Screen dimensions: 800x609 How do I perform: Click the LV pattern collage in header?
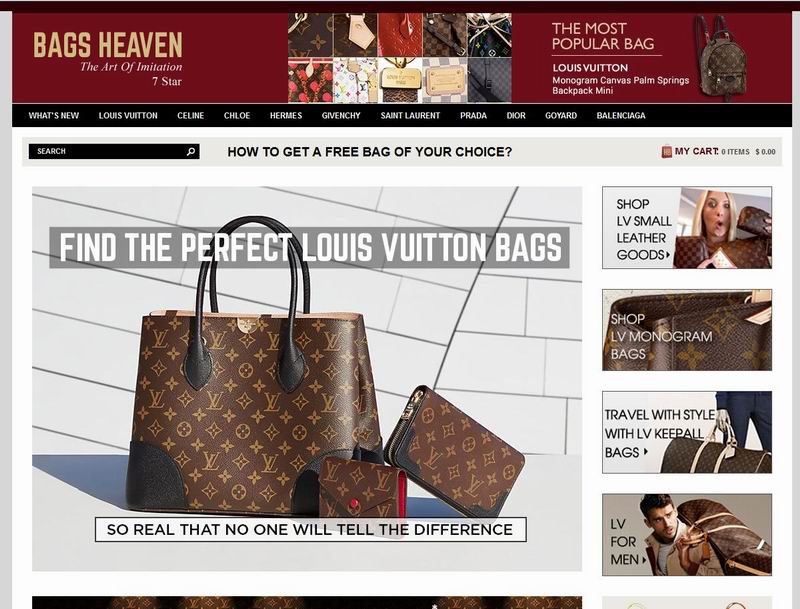click(399, 58)
